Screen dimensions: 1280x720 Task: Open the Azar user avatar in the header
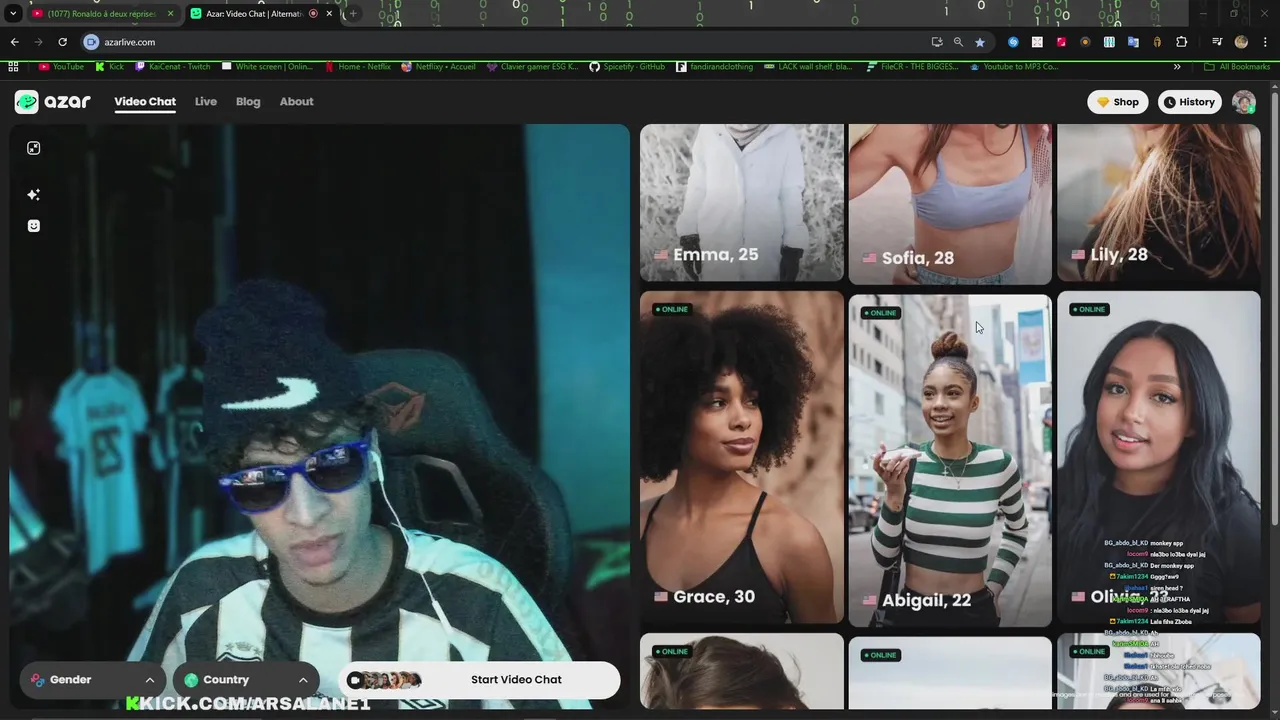click(1244, 102)
